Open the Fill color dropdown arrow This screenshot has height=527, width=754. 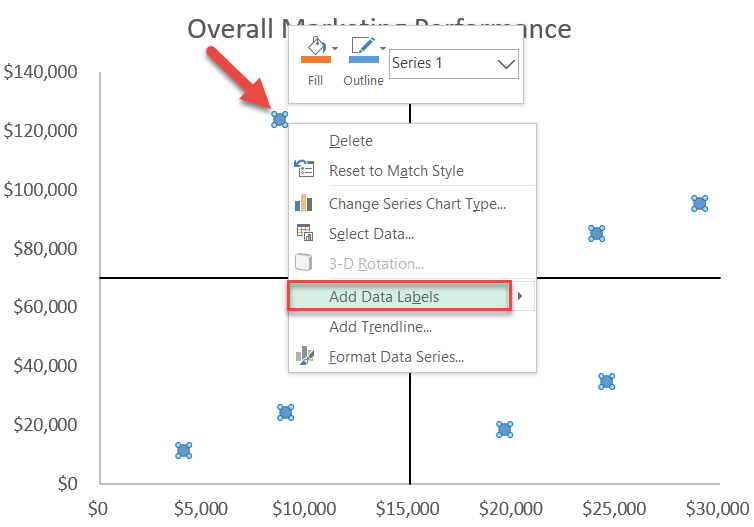(335, 49)
